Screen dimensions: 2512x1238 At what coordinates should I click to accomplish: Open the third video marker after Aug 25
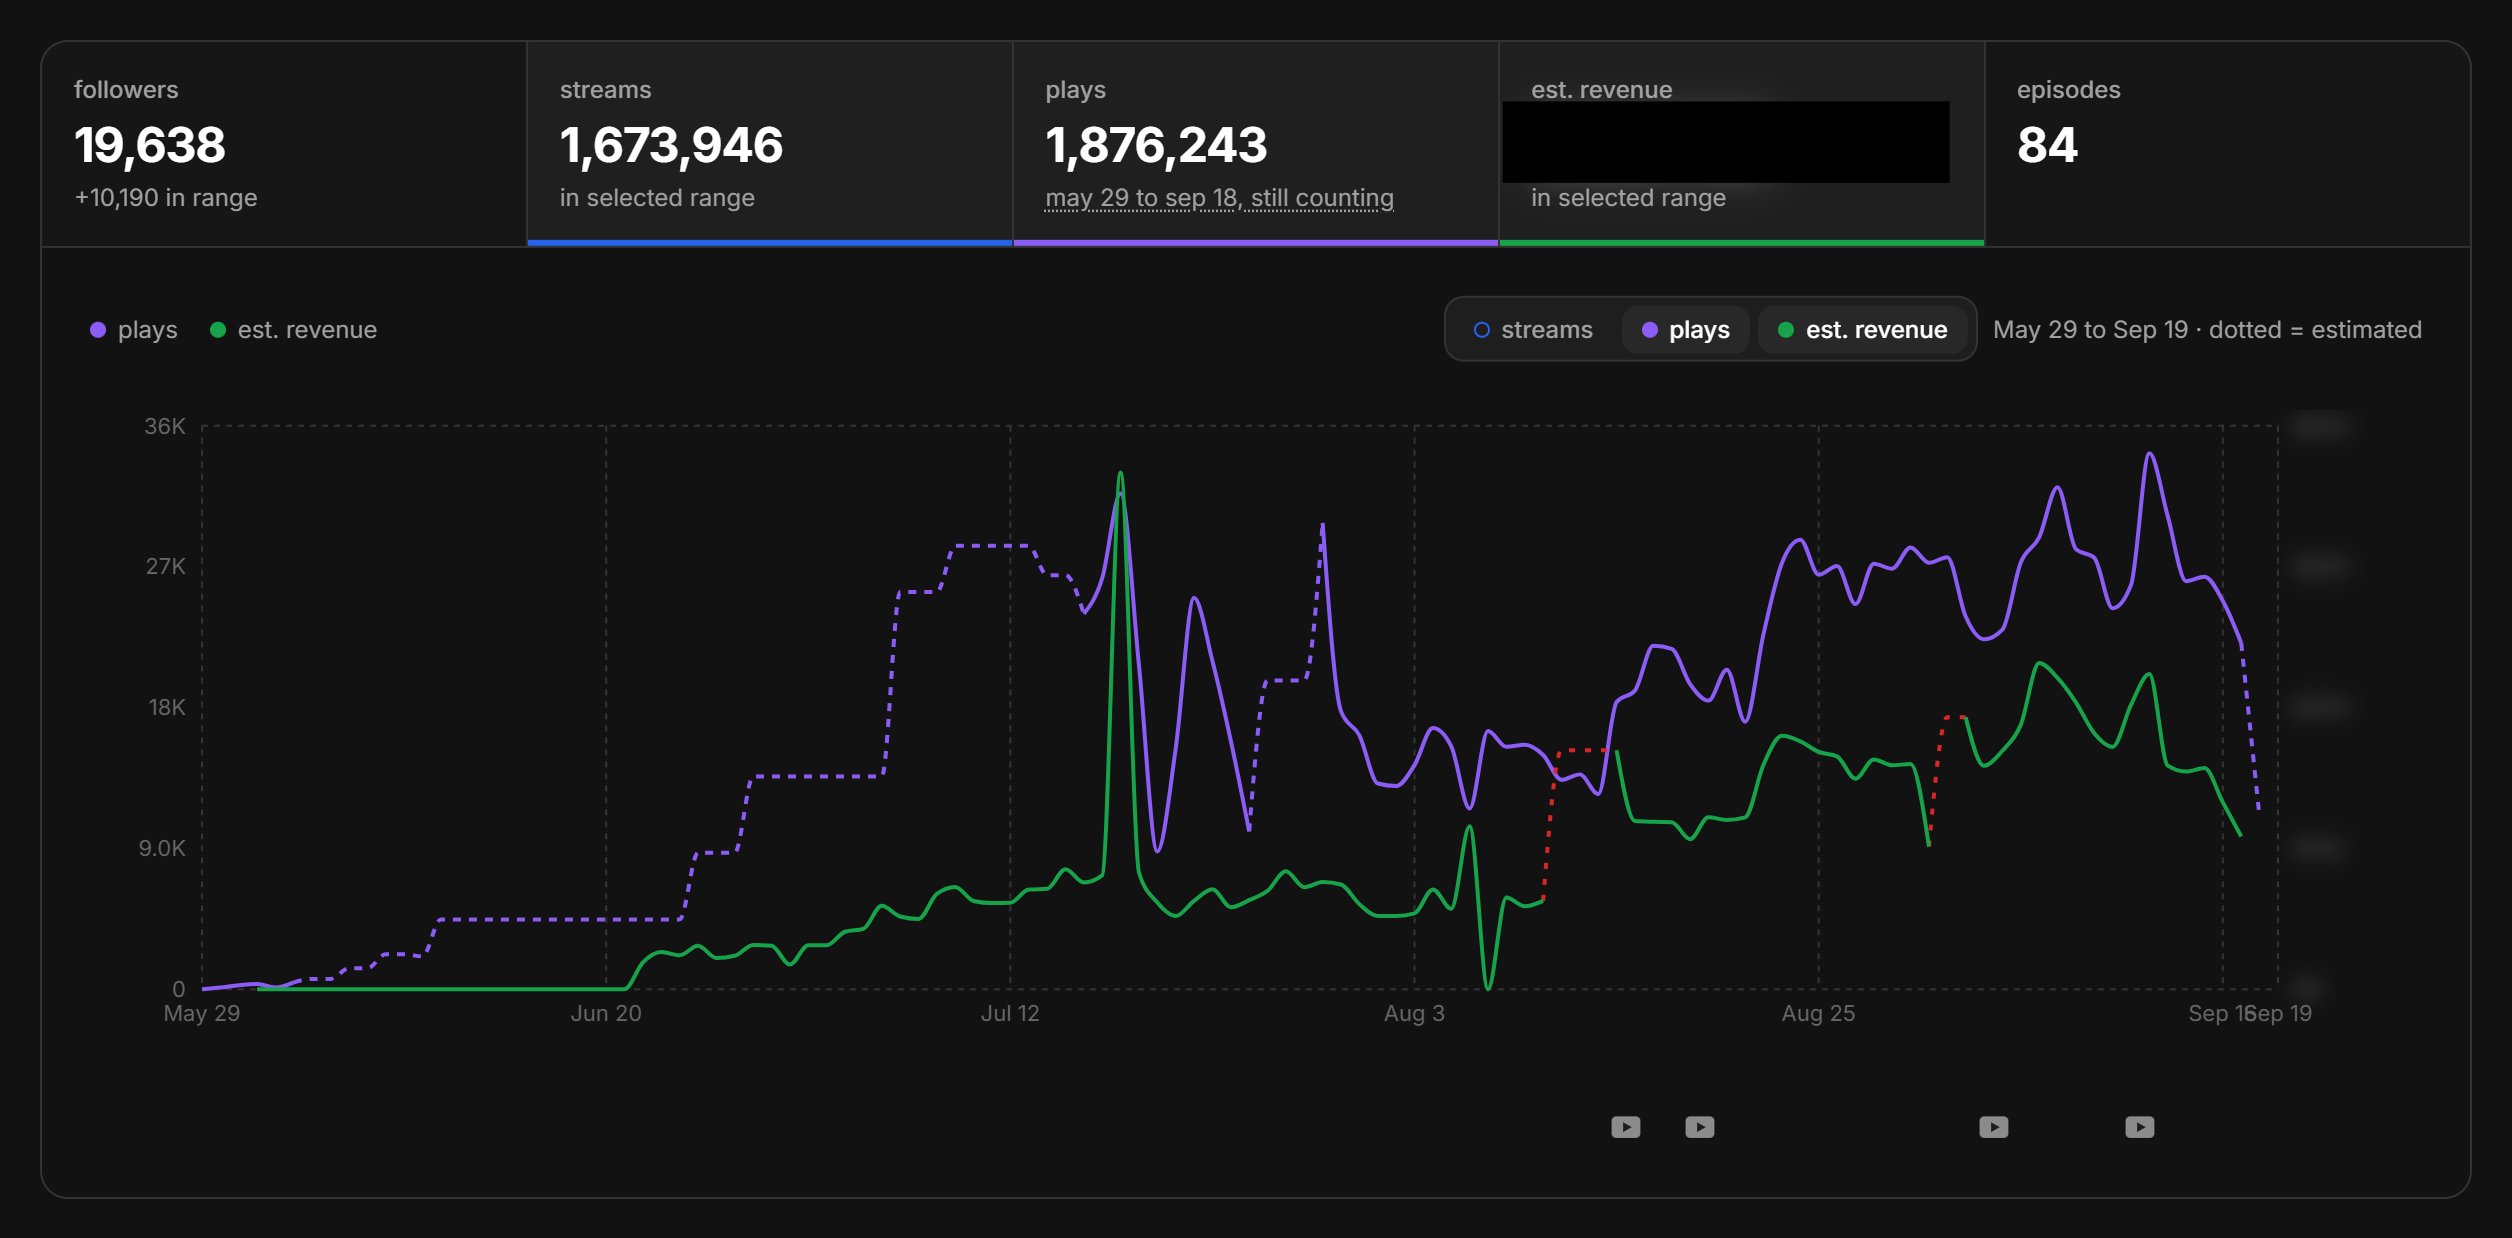1994,1127
